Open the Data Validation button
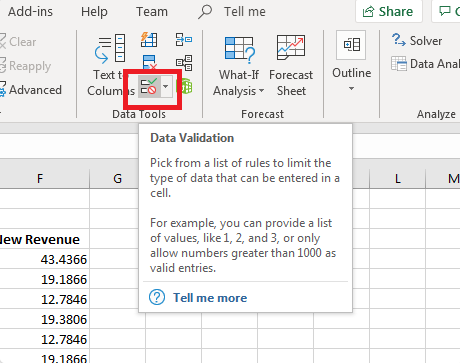 (x=149, y=87)
